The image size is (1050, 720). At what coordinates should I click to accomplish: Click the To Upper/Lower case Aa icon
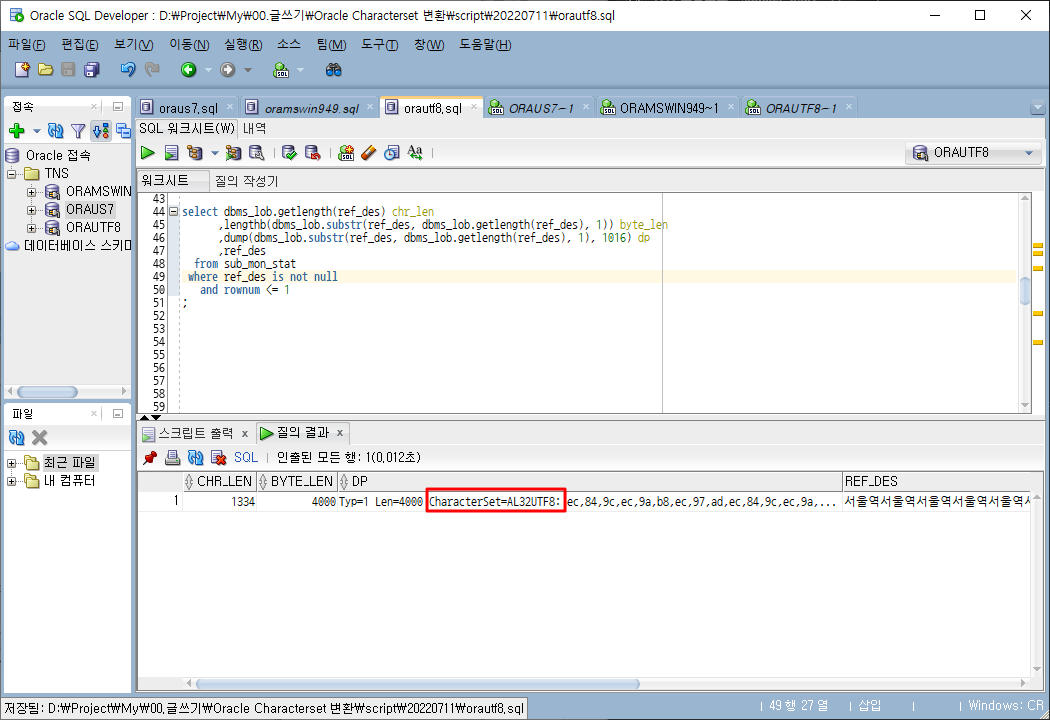(x=415, y=153)
